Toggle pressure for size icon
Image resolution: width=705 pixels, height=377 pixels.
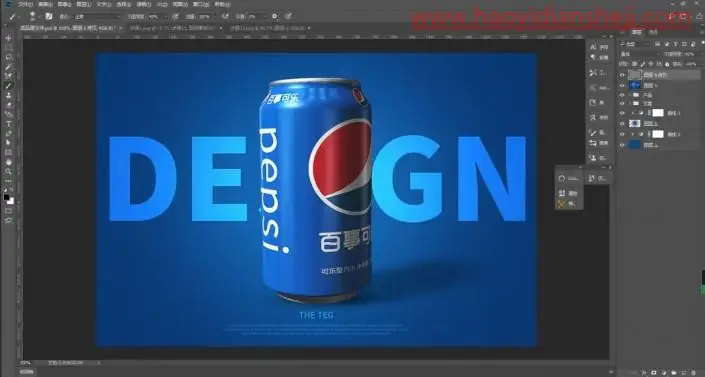[x=288, y=16]
